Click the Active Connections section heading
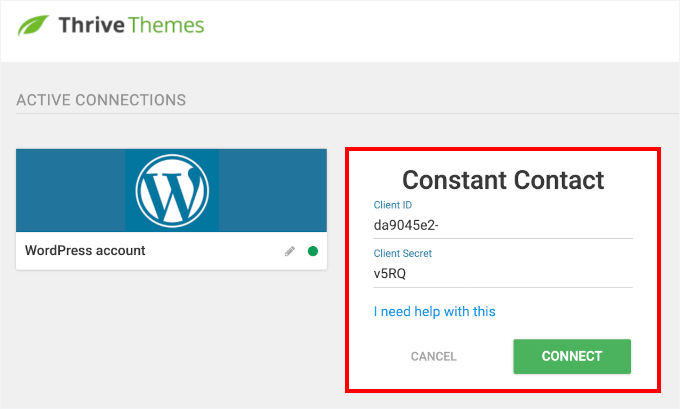Viewport: 680px width, 409px height. [x=101, y=100]
